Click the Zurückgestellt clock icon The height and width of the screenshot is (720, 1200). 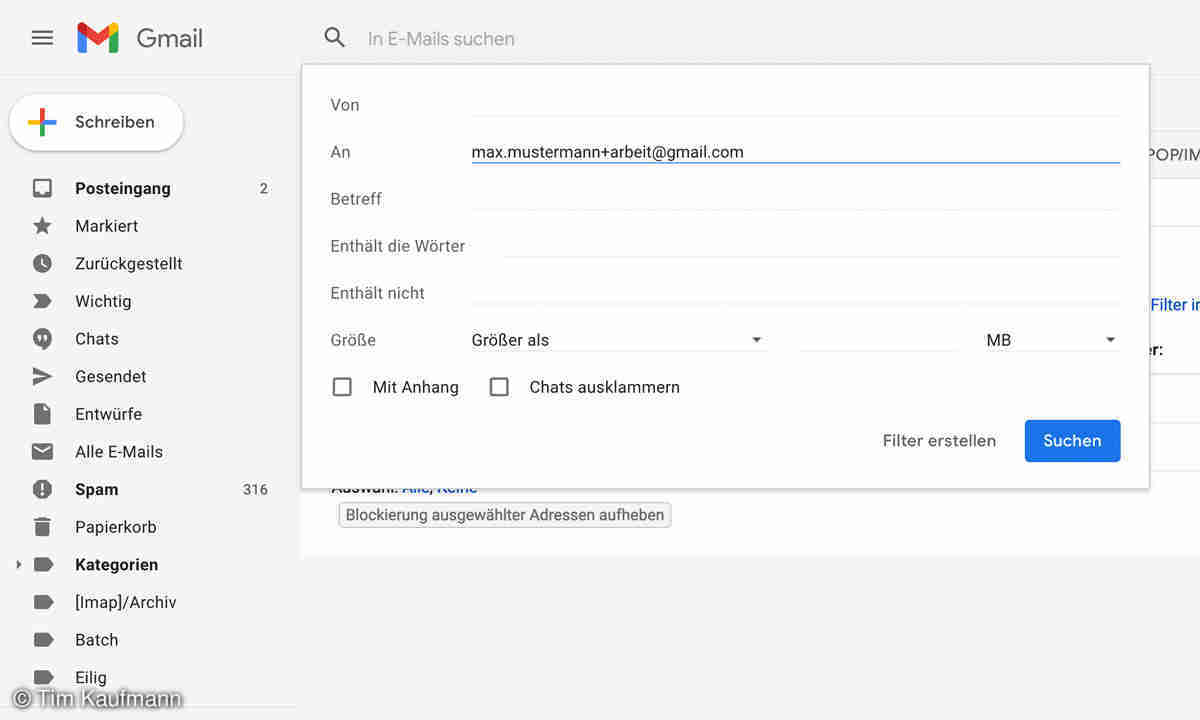pos(42,264)
